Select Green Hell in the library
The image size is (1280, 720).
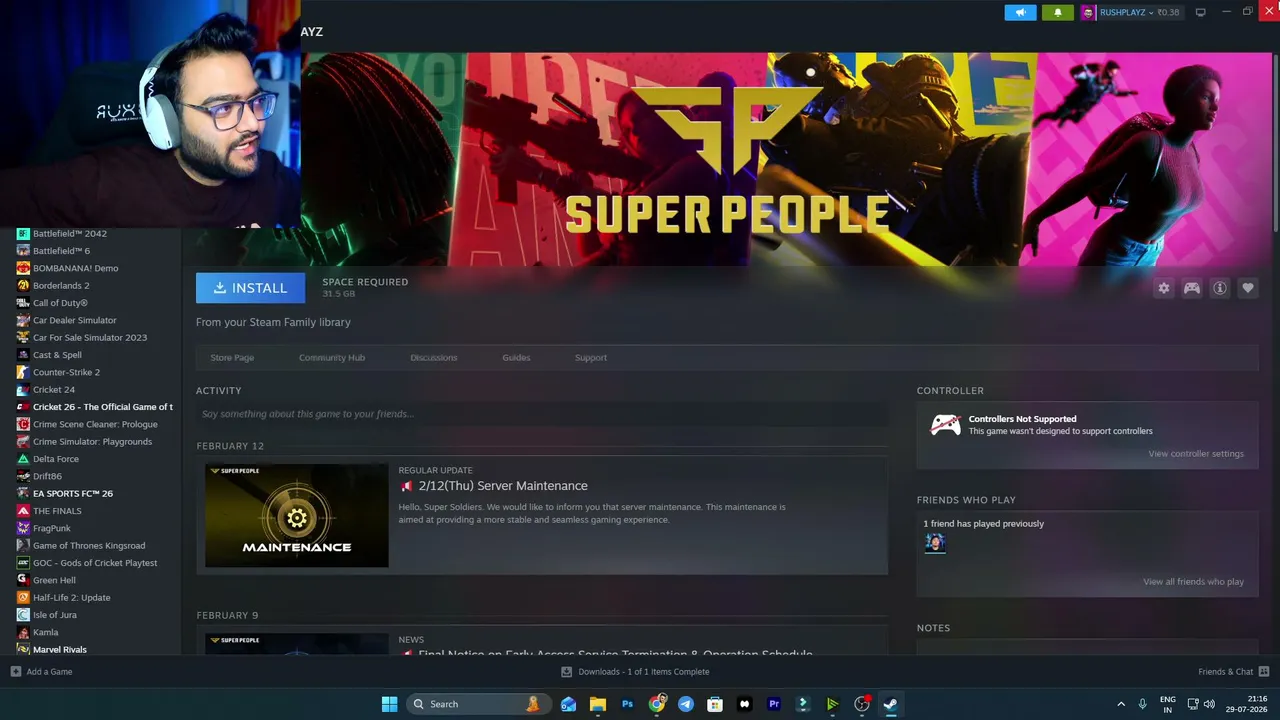click(x=54, y=580)
